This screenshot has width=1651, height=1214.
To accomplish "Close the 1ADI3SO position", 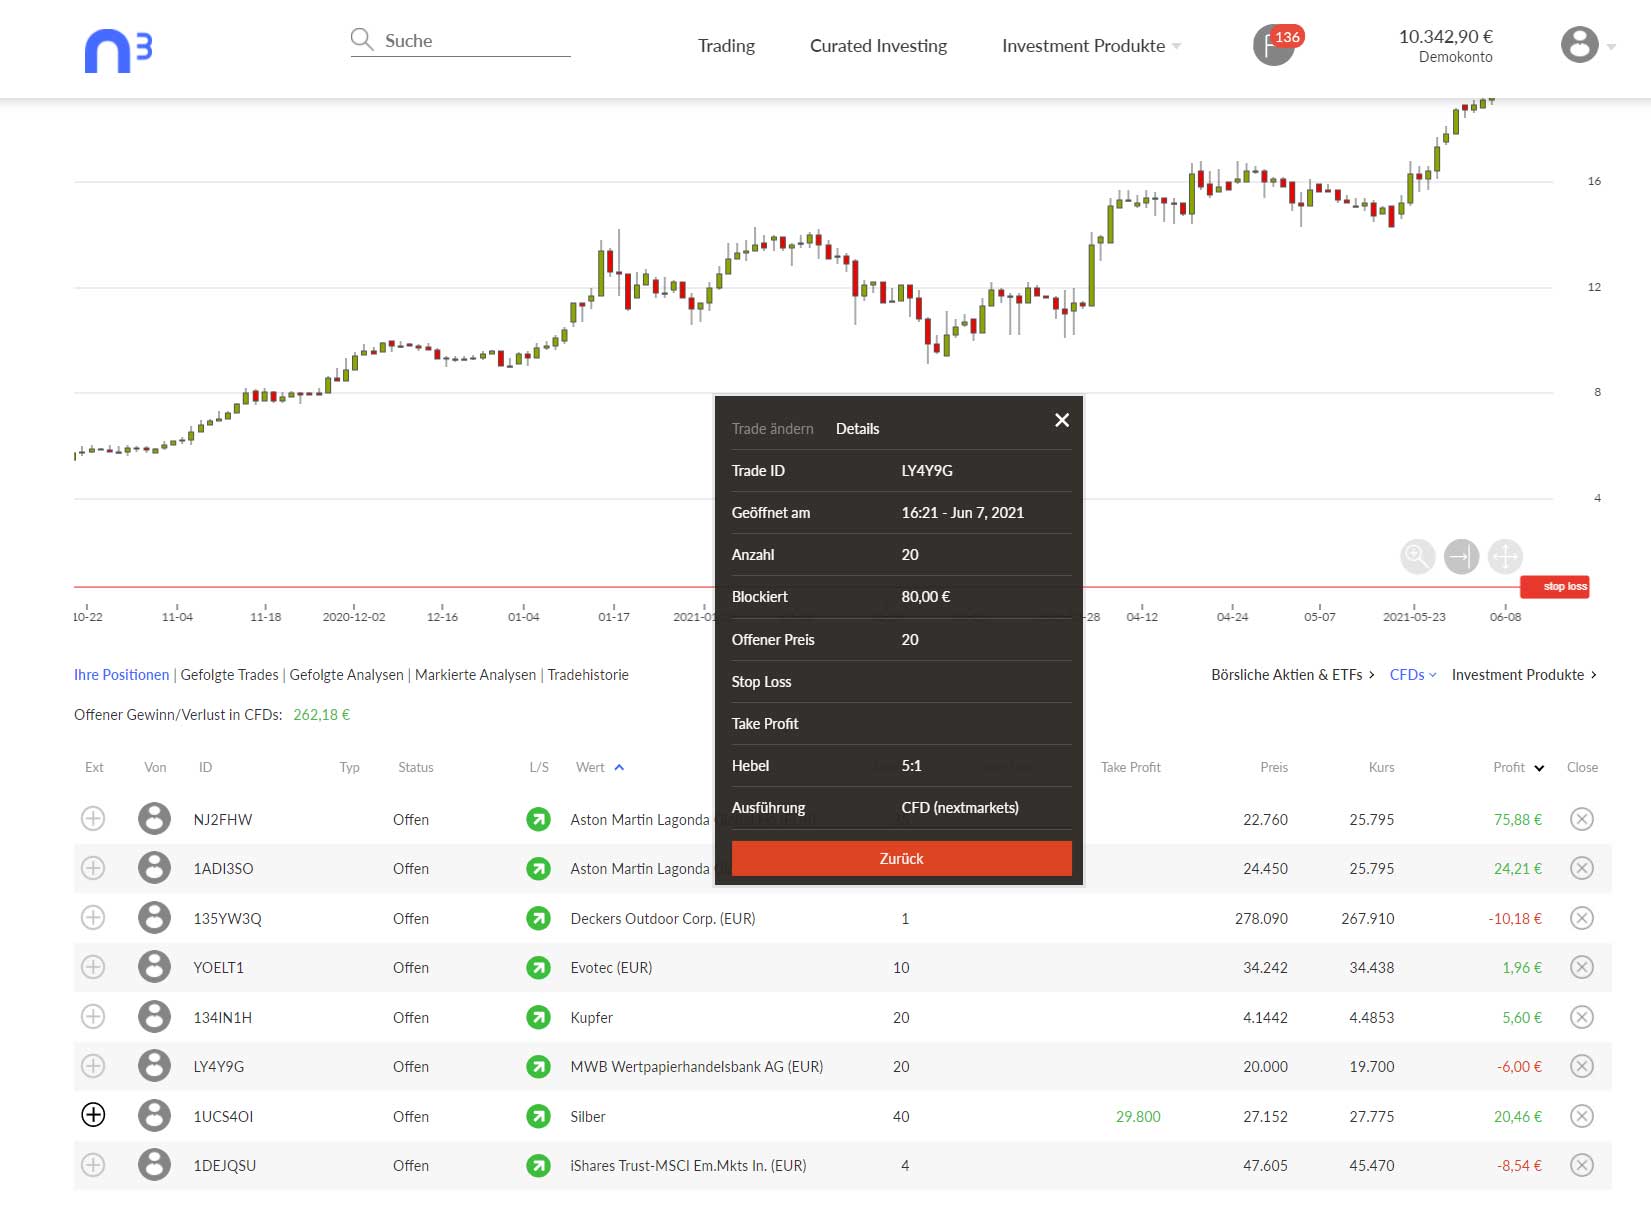I will [x=1581, y=868].
